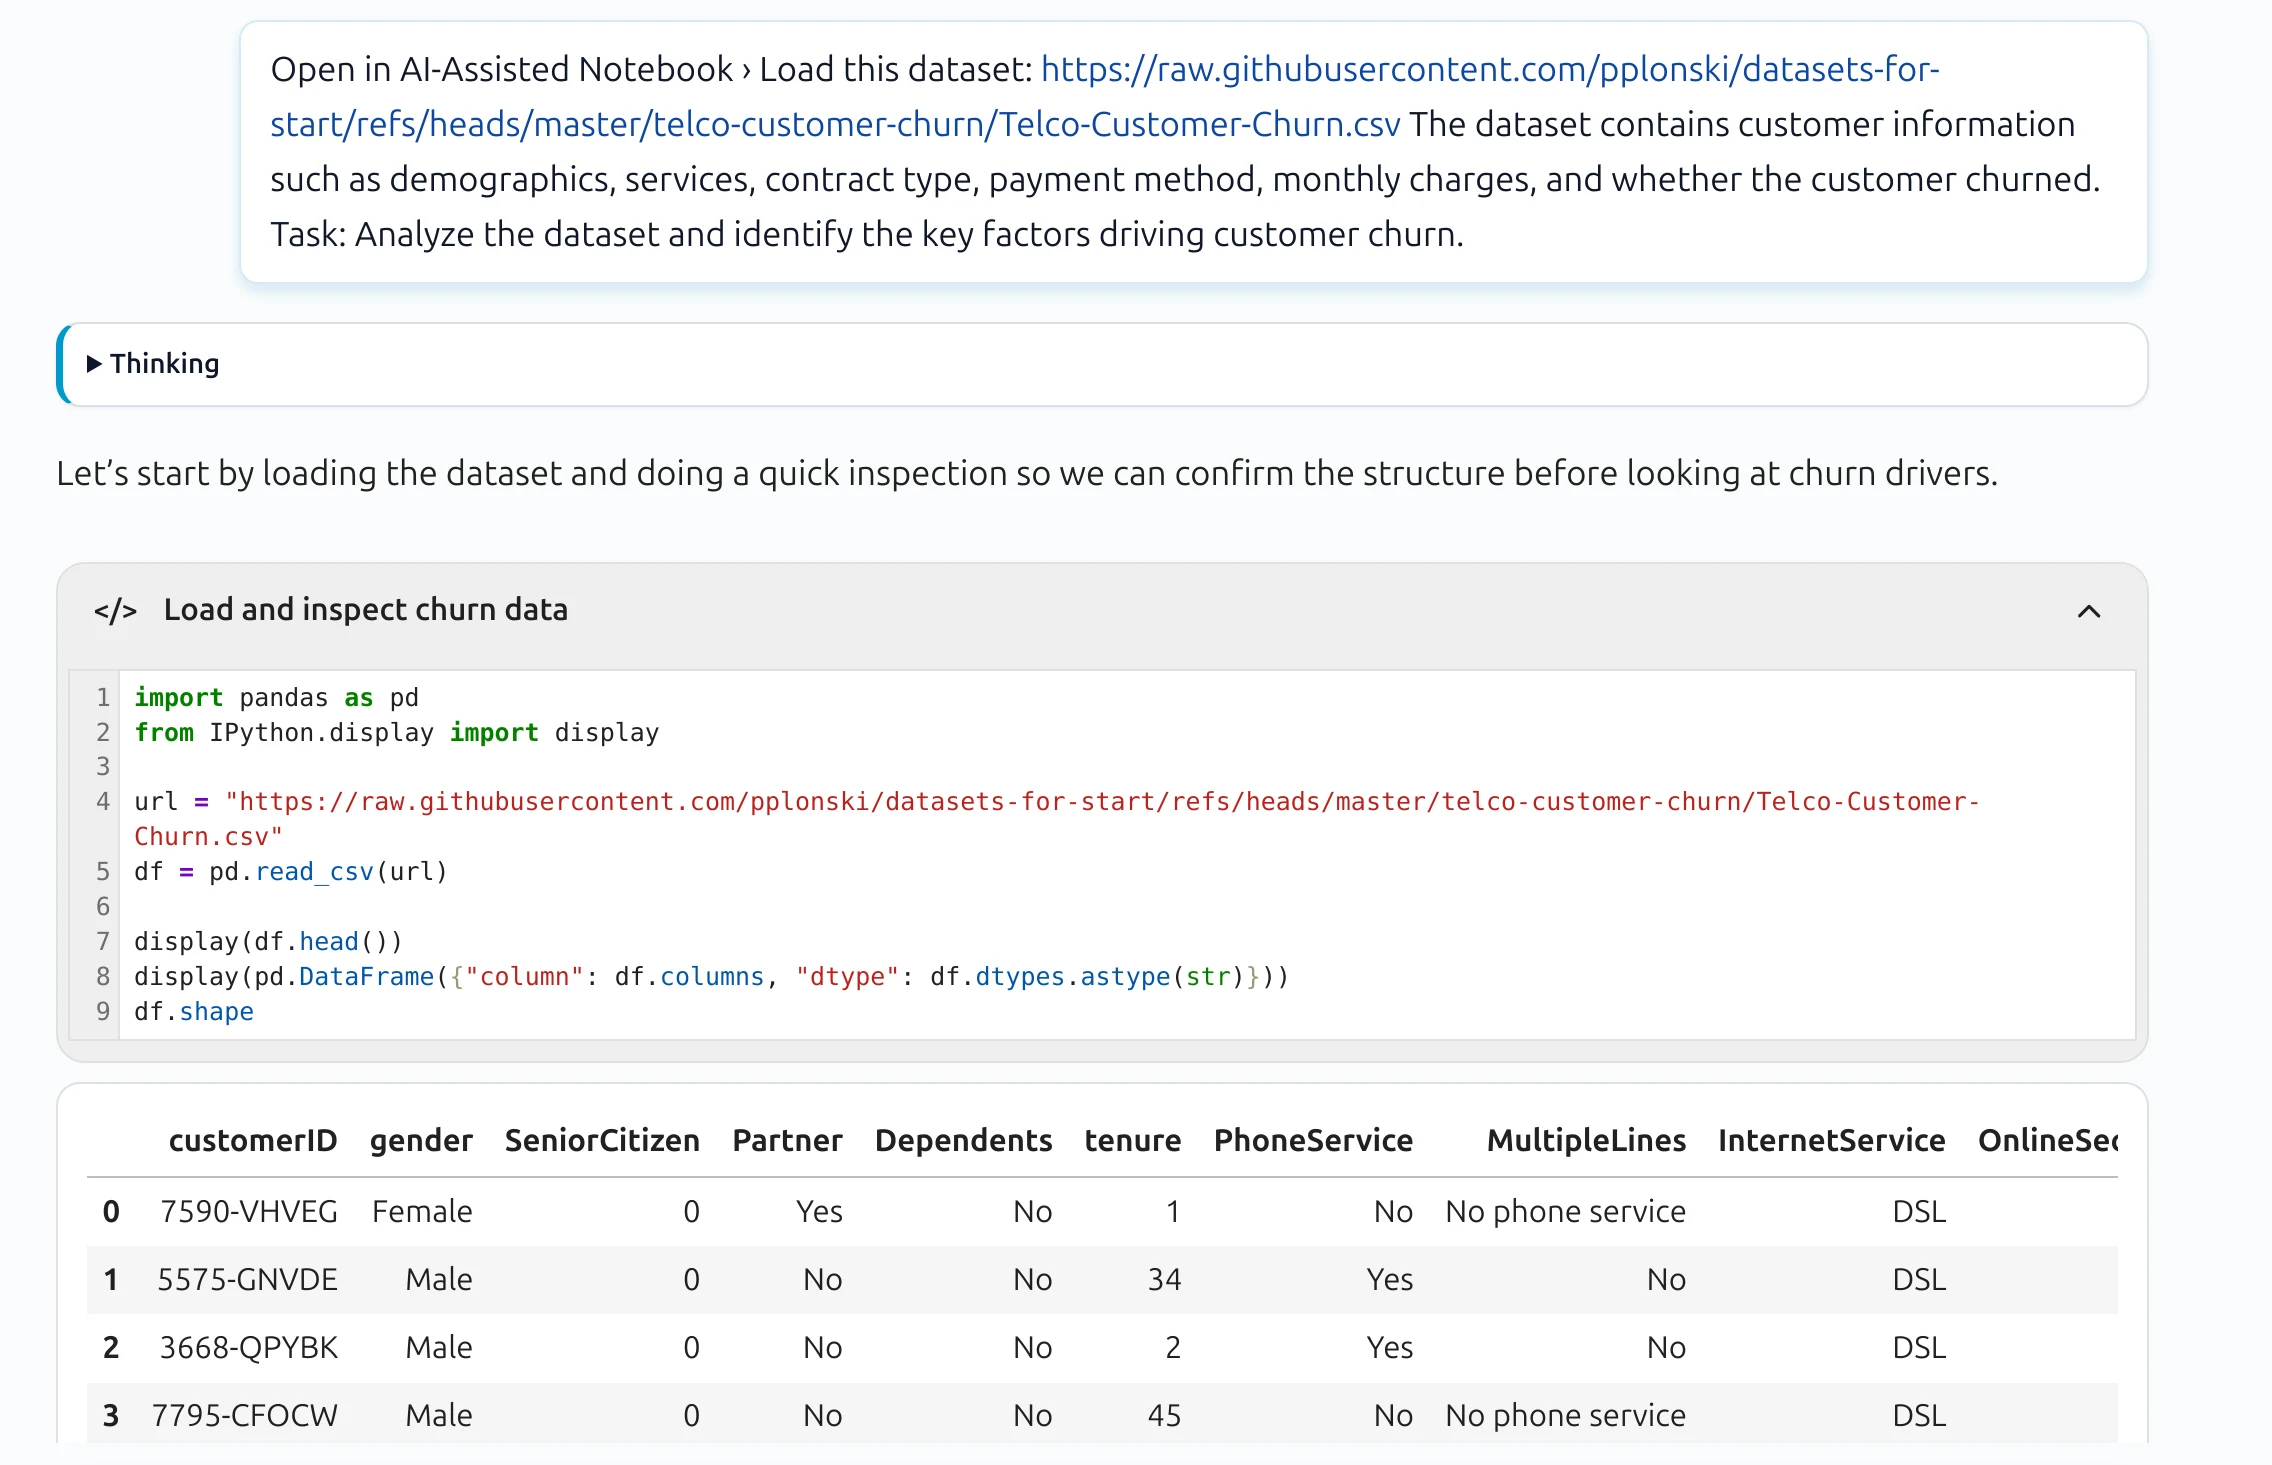Select the customerID column header

coord(252,1141)
